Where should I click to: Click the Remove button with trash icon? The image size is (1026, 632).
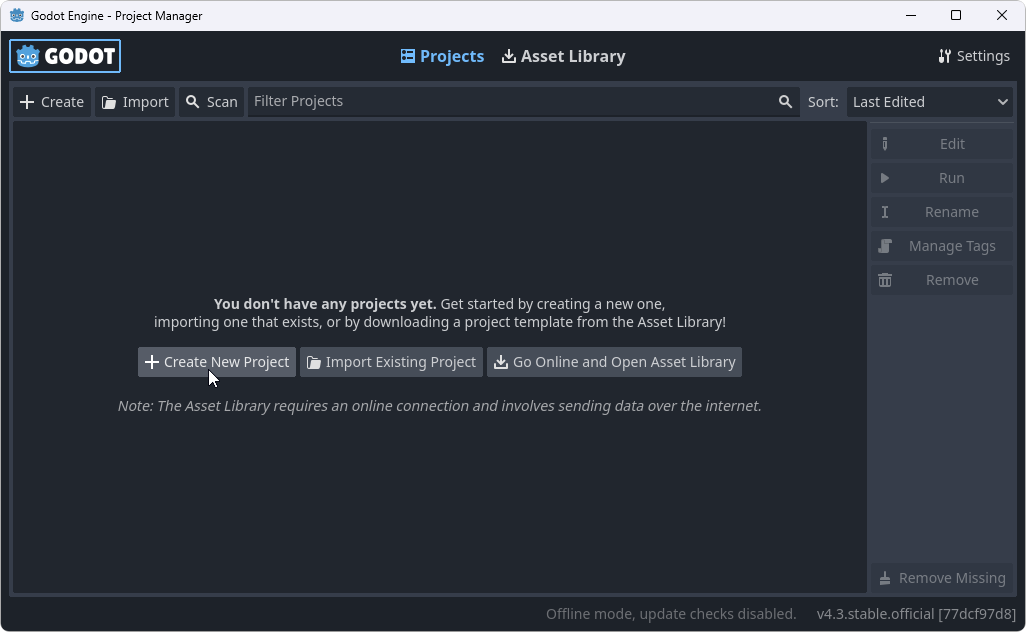(x=941, y=280)
